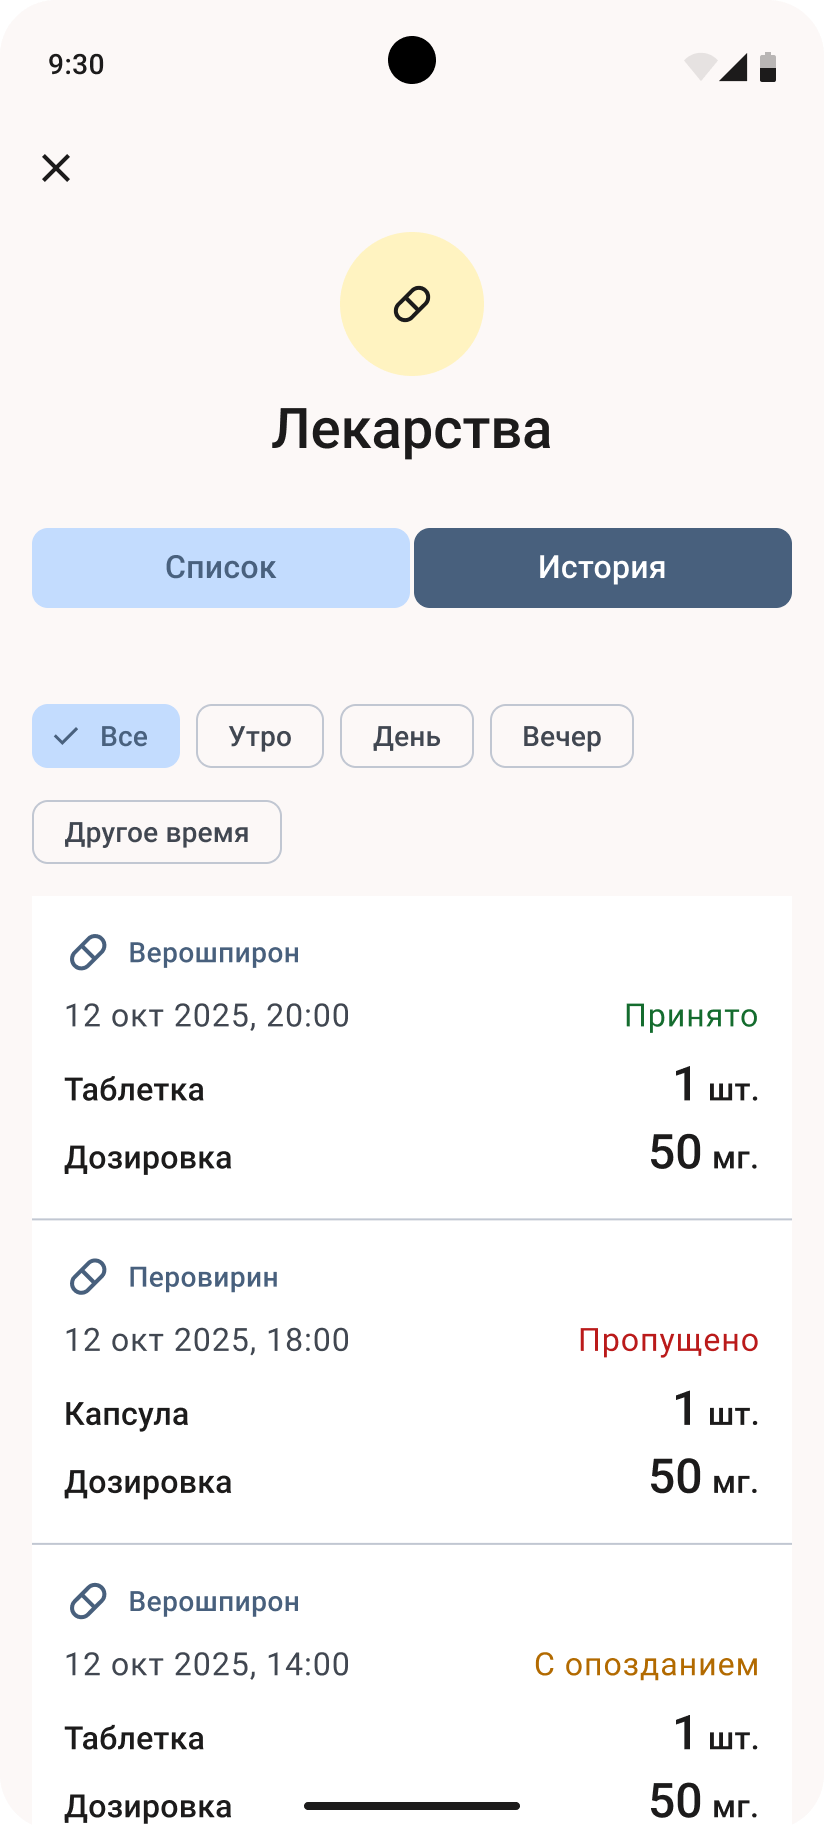Tap the cellular signal icon
Image resolution: width=824 pixels, height=1830 pixels.
[733, 66]
